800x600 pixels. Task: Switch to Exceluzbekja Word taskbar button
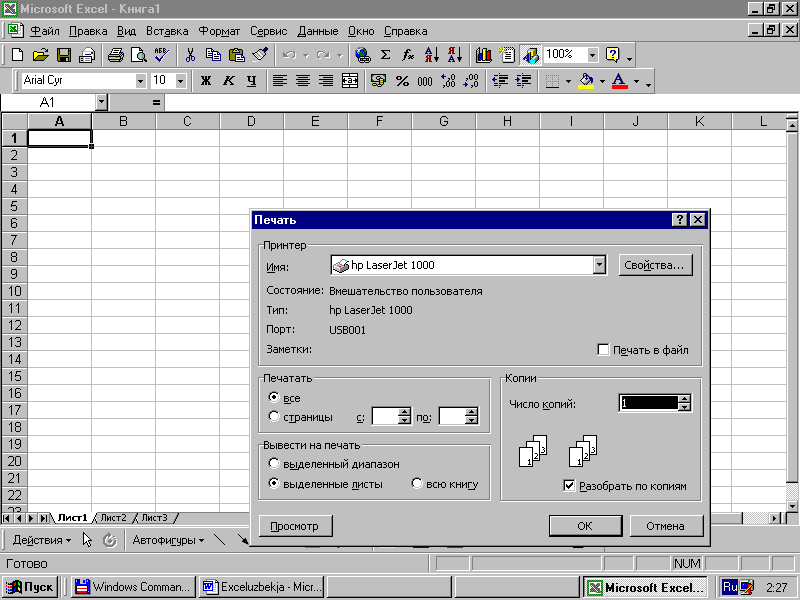(x=263, y=587)
